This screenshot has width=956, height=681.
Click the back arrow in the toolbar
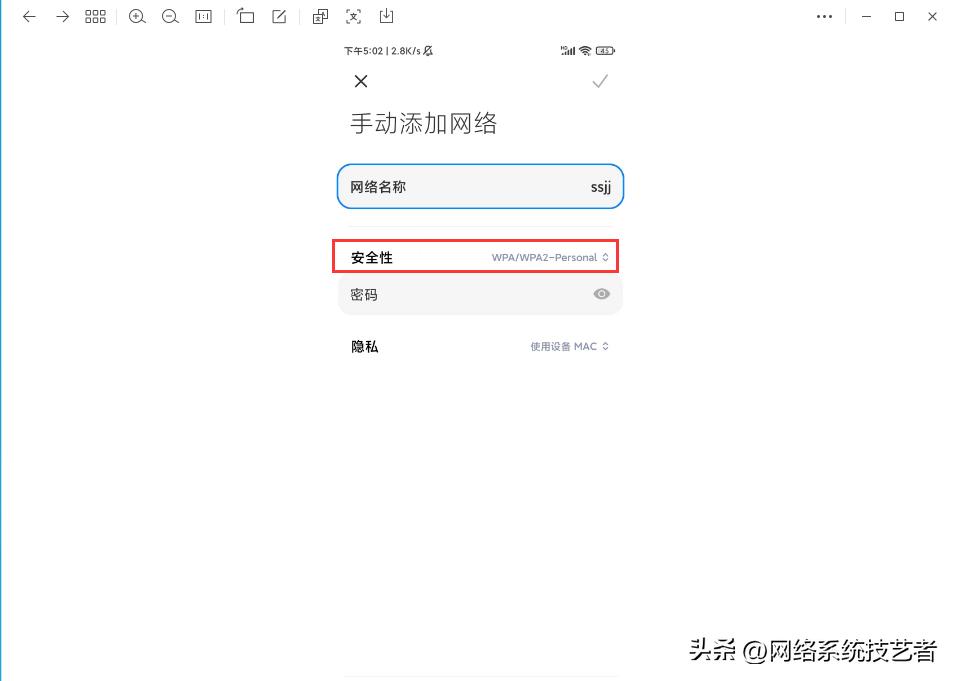click(x=29, y=16)
